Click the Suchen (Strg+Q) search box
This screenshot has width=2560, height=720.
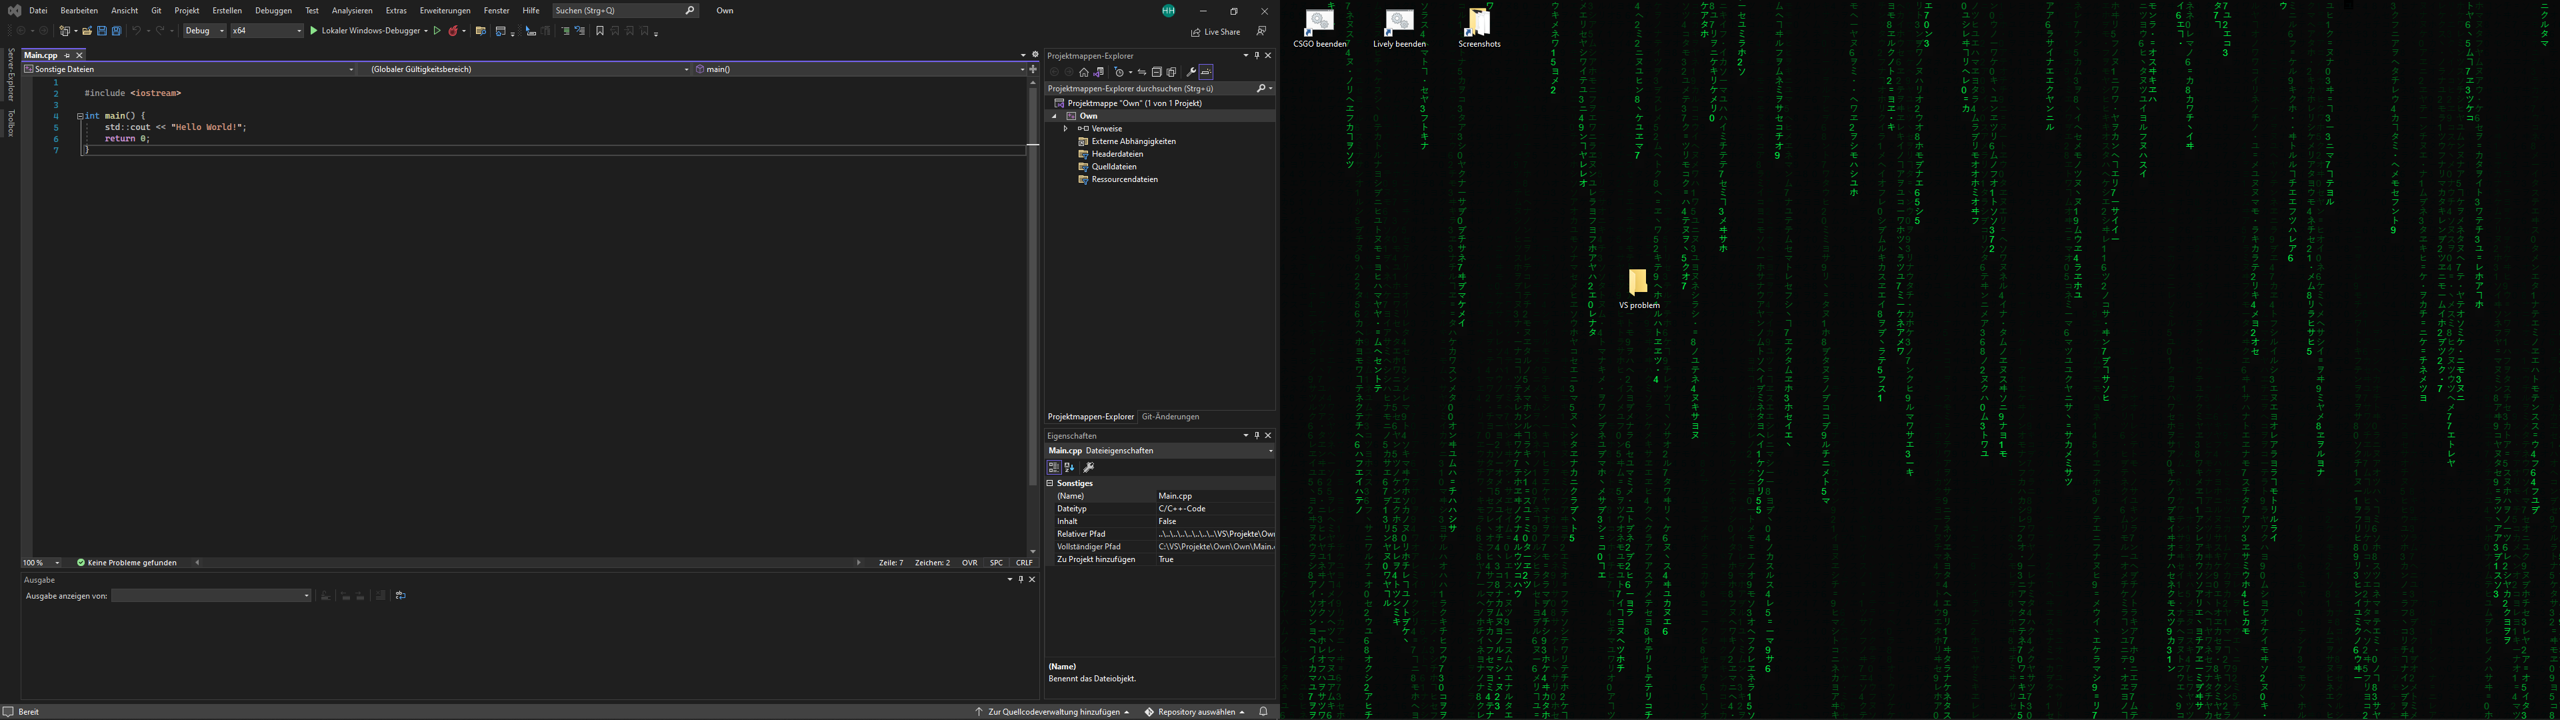pos(625,11)
